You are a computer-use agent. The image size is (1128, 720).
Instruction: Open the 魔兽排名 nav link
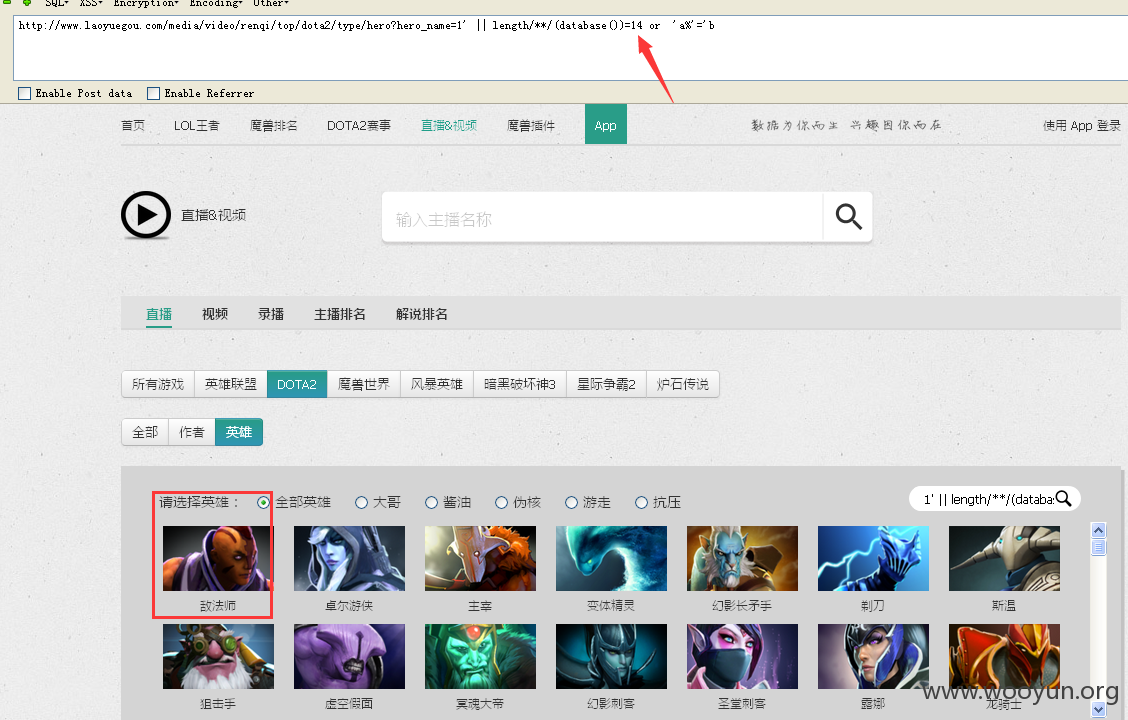(273, 125)
